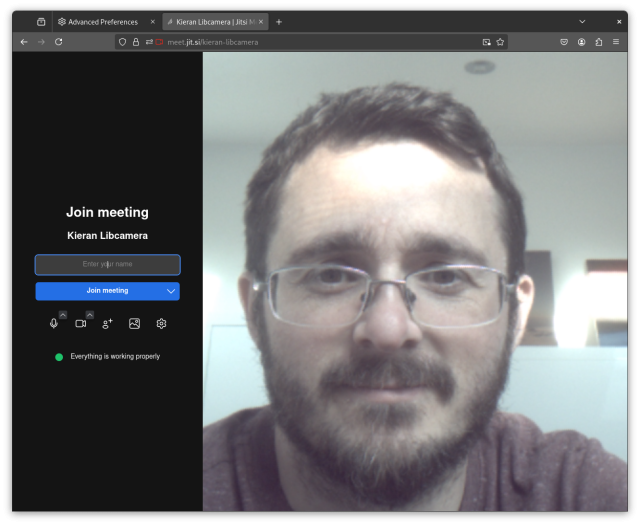The image size is (640, 525).
Task: Open the invite people icon
Action: click(108, 324)
